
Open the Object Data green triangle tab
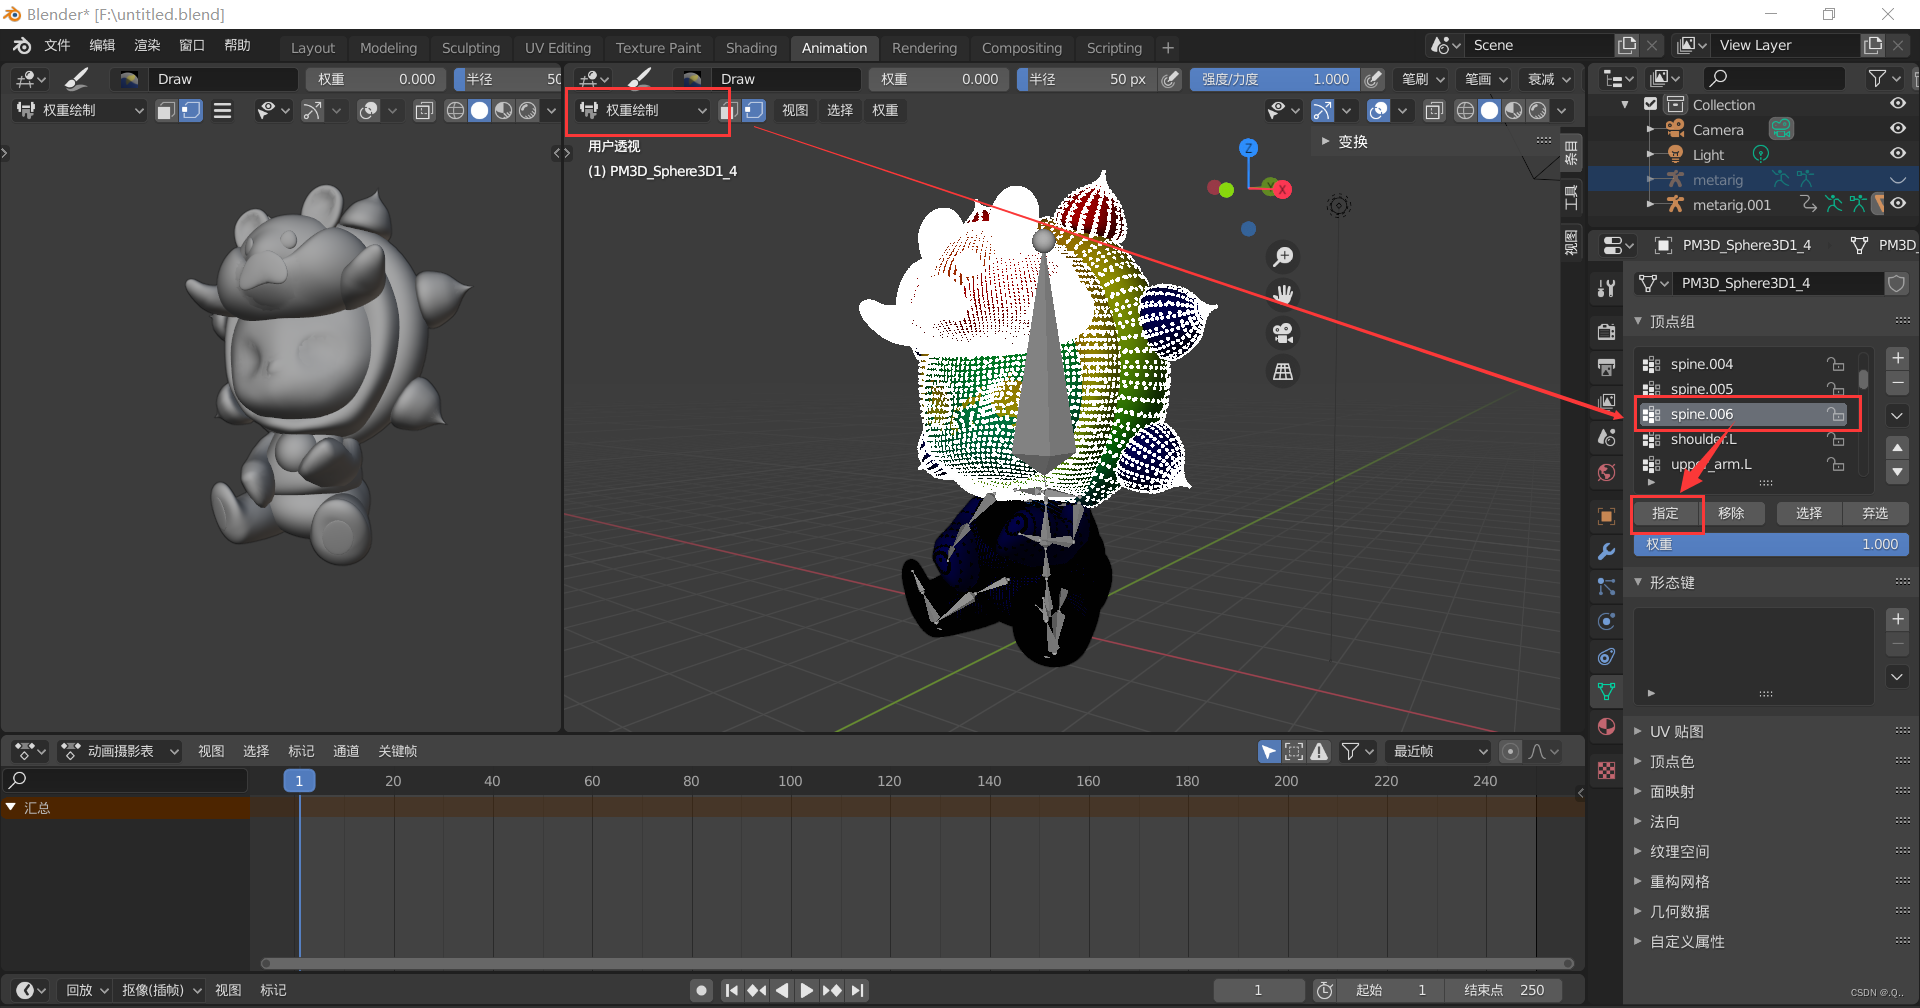(x=1606, y=691)
